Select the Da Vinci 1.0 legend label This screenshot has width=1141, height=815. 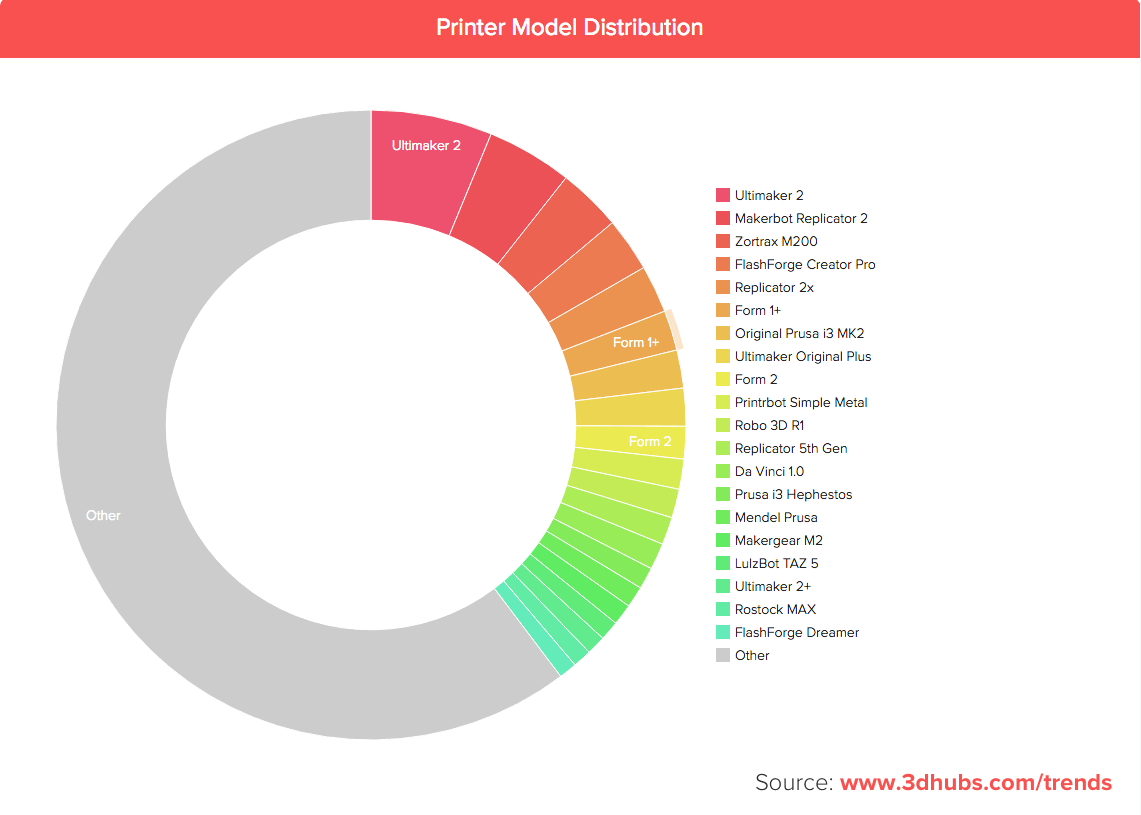click(x=769, y=472)
